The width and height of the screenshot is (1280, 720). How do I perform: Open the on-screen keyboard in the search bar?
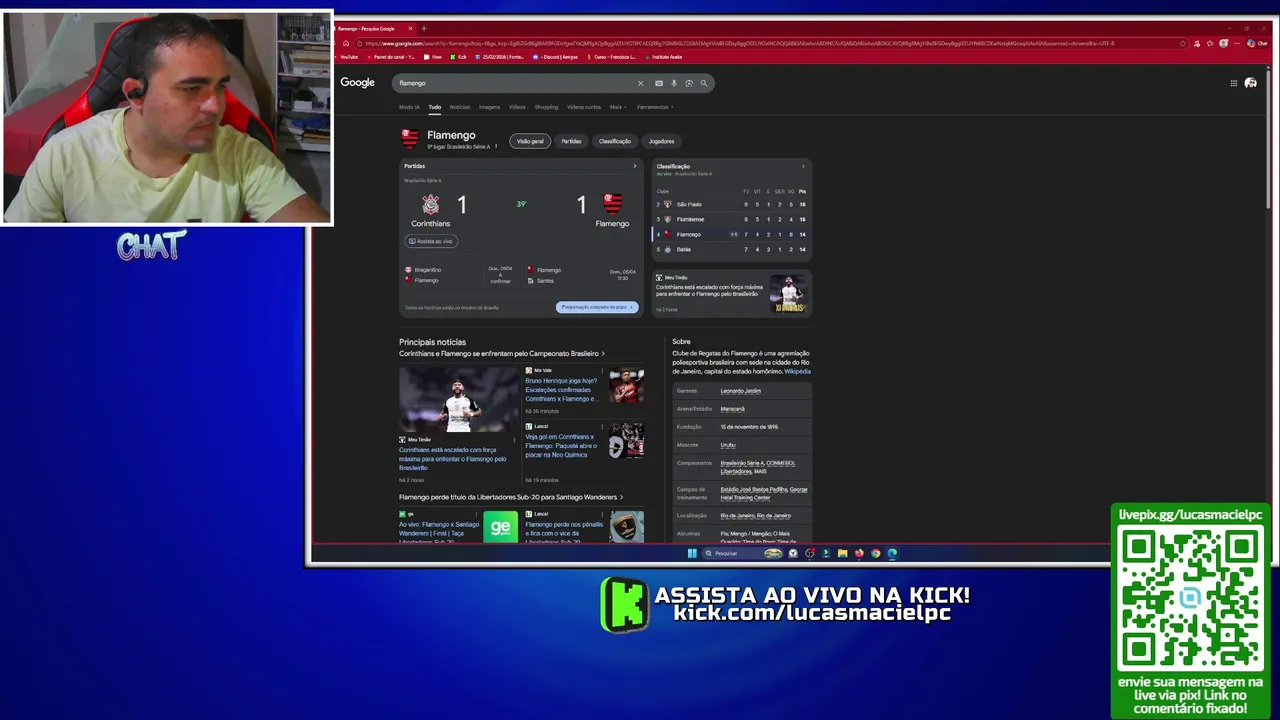tap(659, 83)
